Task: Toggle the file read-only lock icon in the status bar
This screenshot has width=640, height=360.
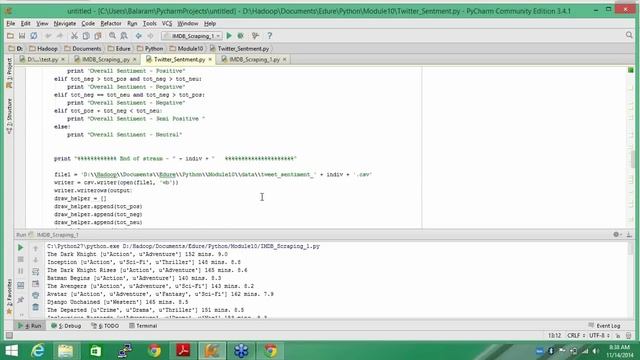Action: (x=618, y=336)
